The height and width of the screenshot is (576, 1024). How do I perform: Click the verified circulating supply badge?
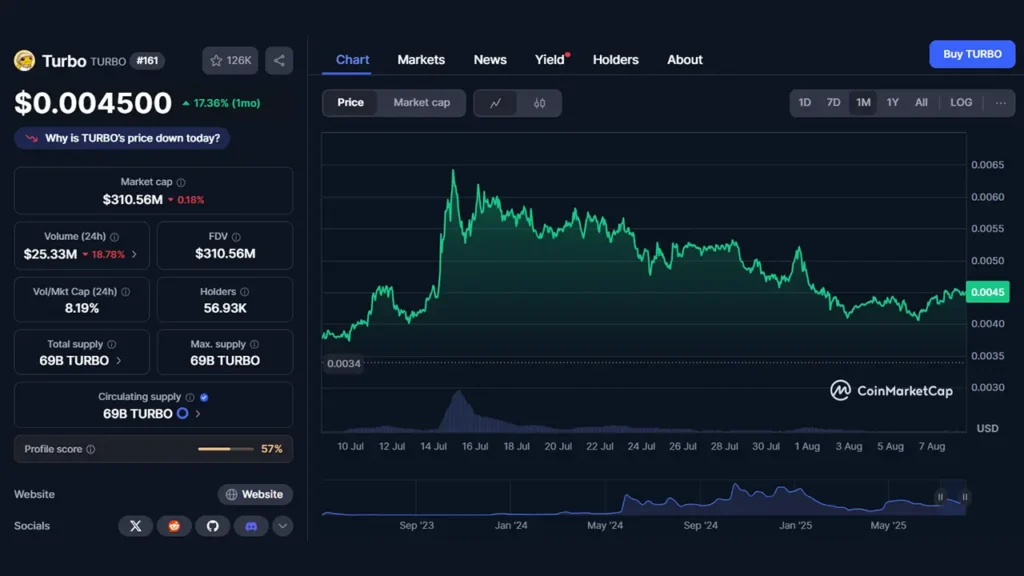pos(204,397)
